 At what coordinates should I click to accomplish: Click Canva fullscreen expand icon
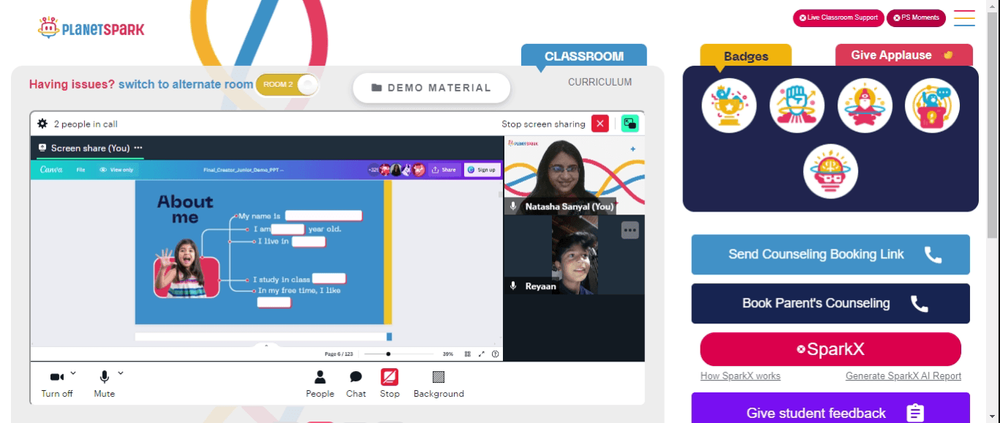(x=482, y=354)
